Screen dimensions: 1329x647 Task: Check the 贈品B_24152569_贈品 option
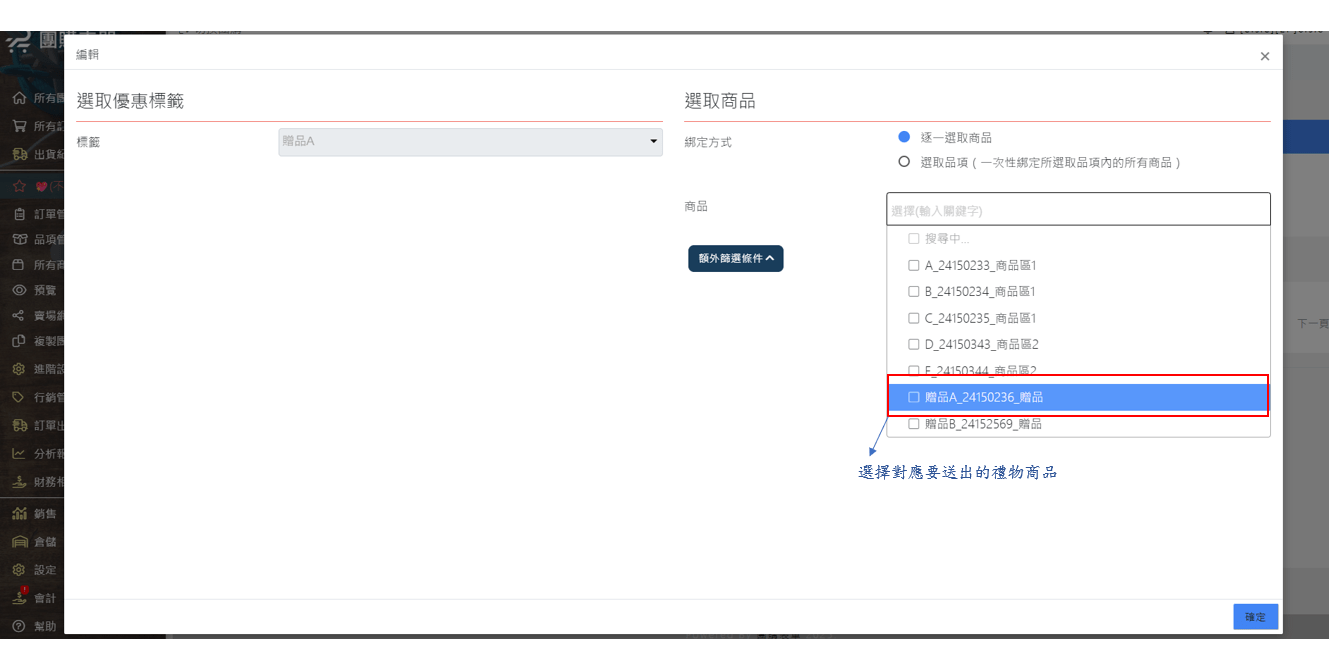click(913, 424)
